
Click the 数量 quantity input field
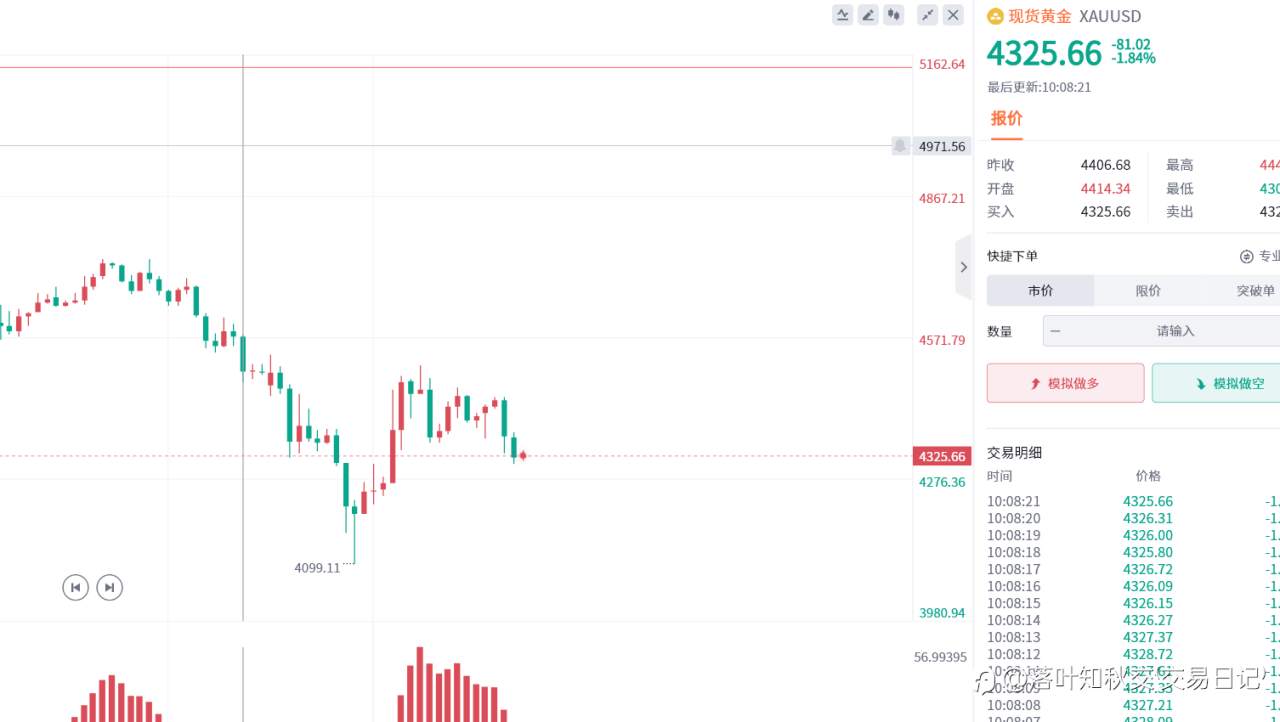(x=1175, y=331)
